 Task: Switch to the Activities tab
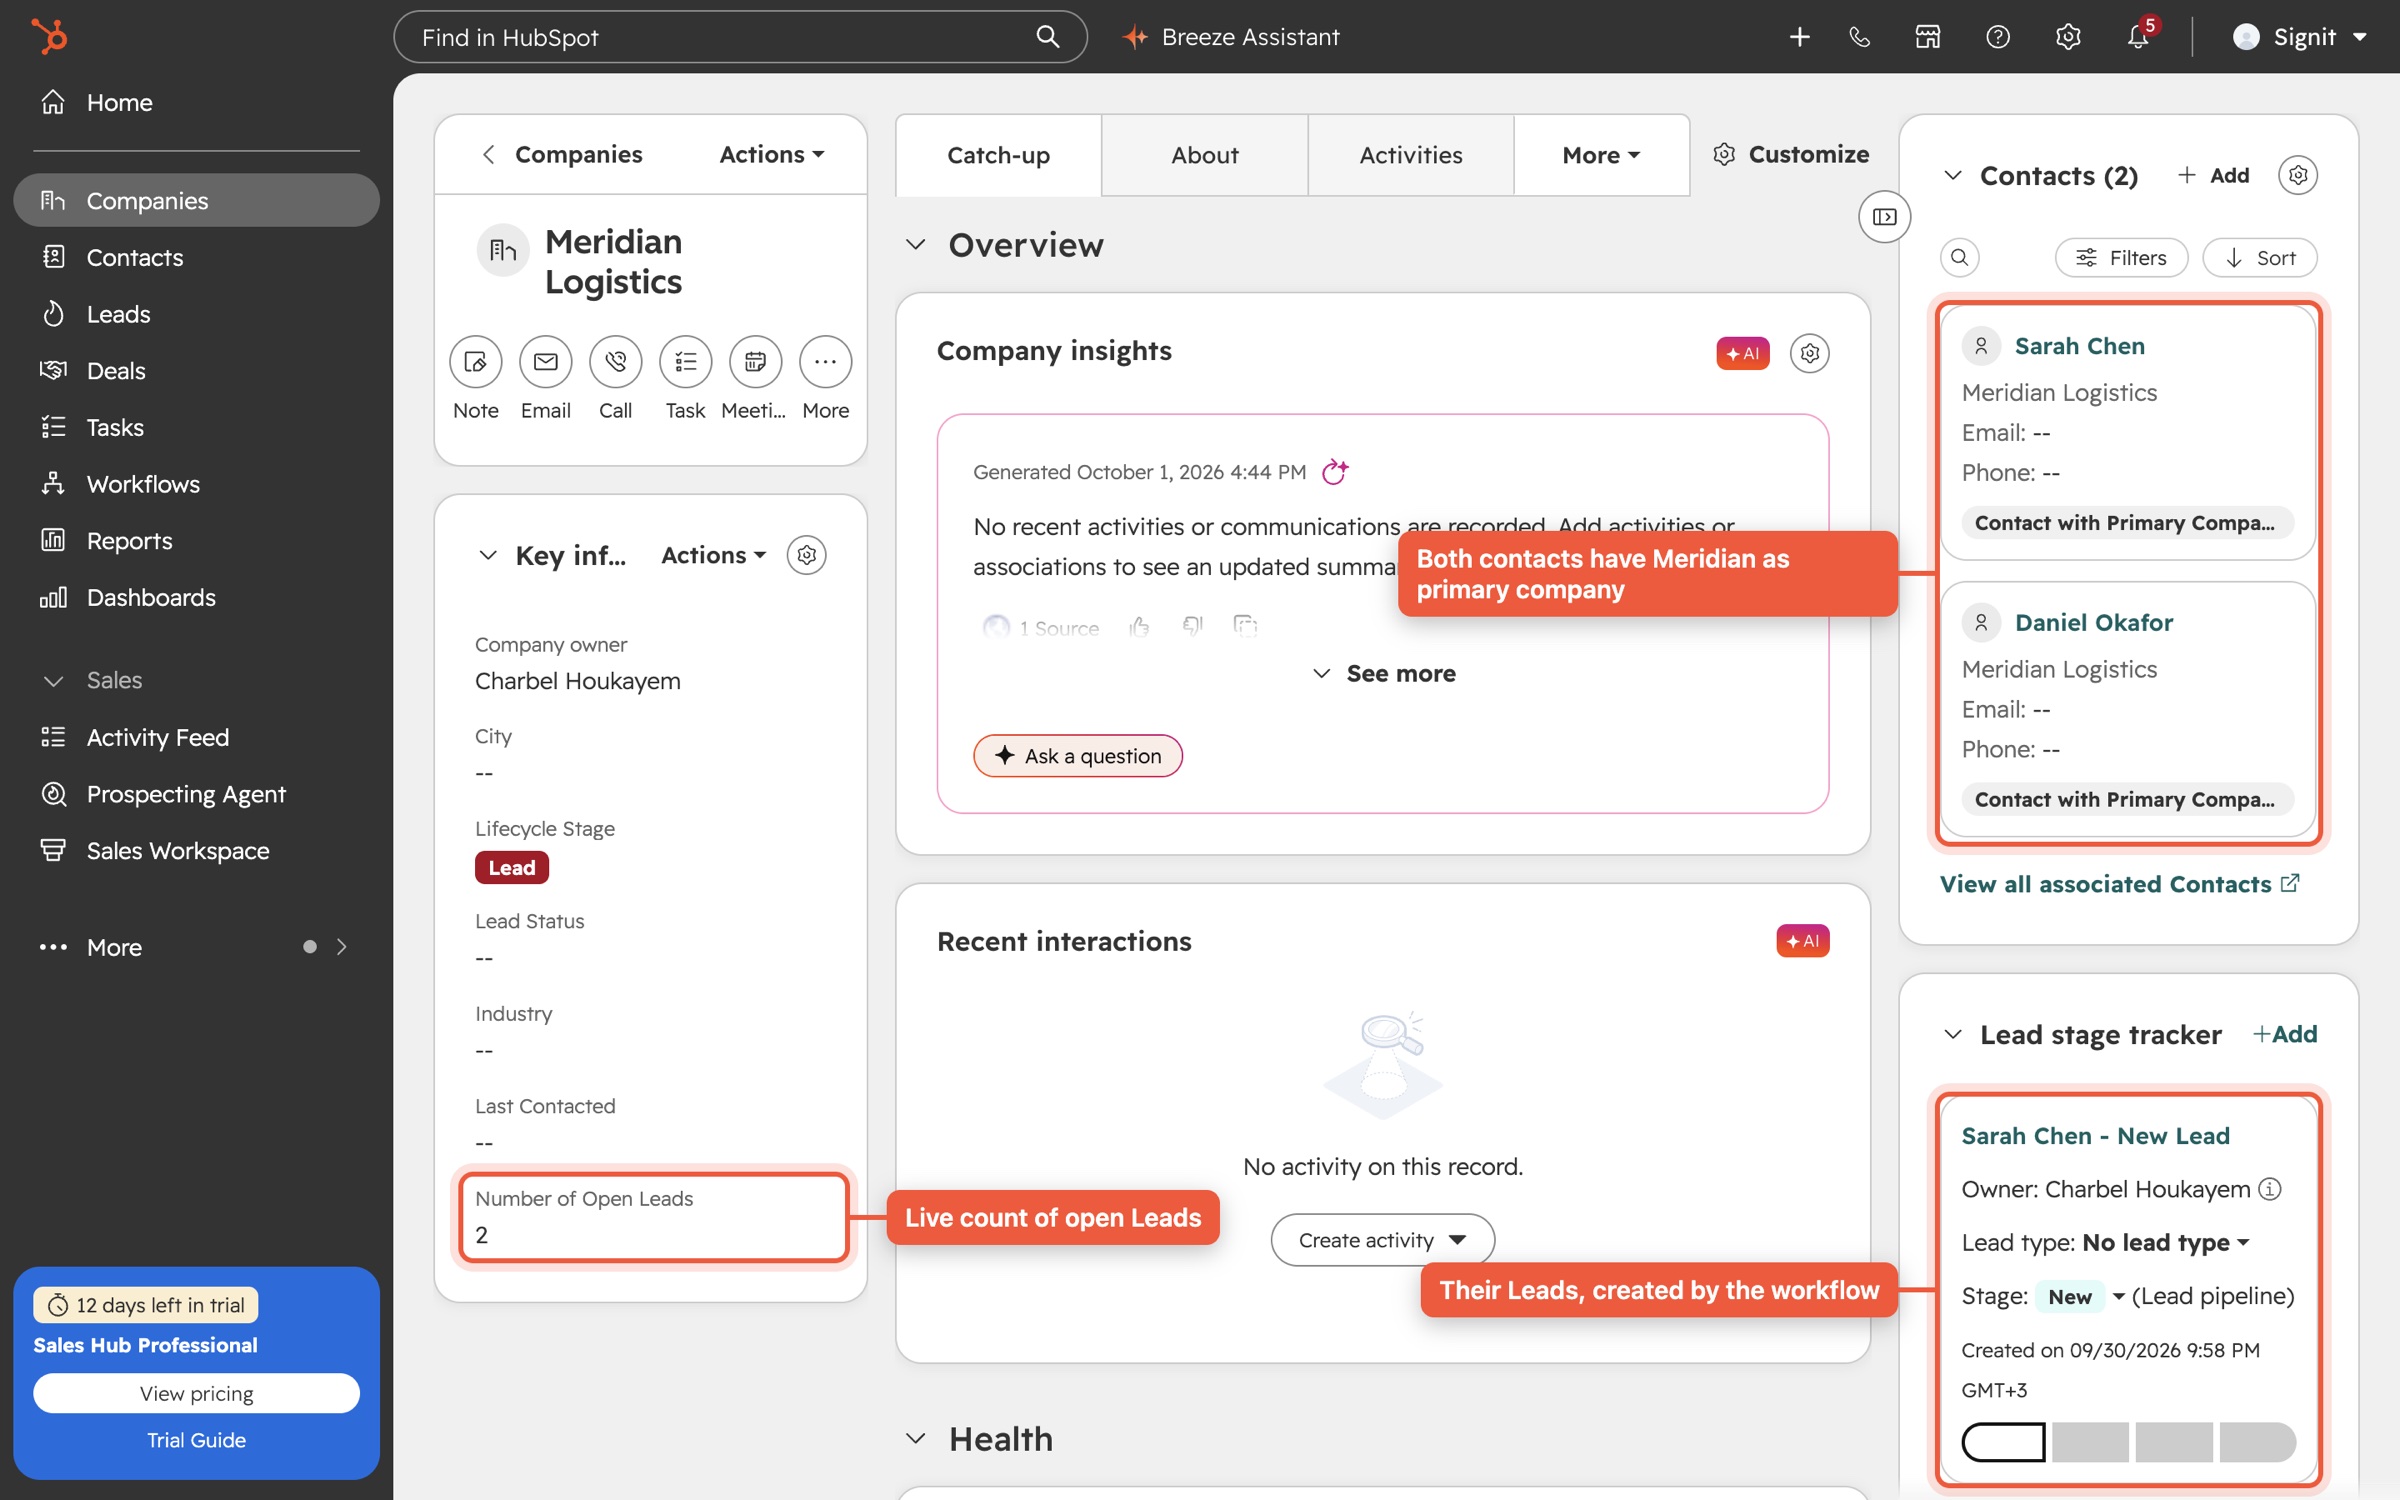click(1410, 155)
